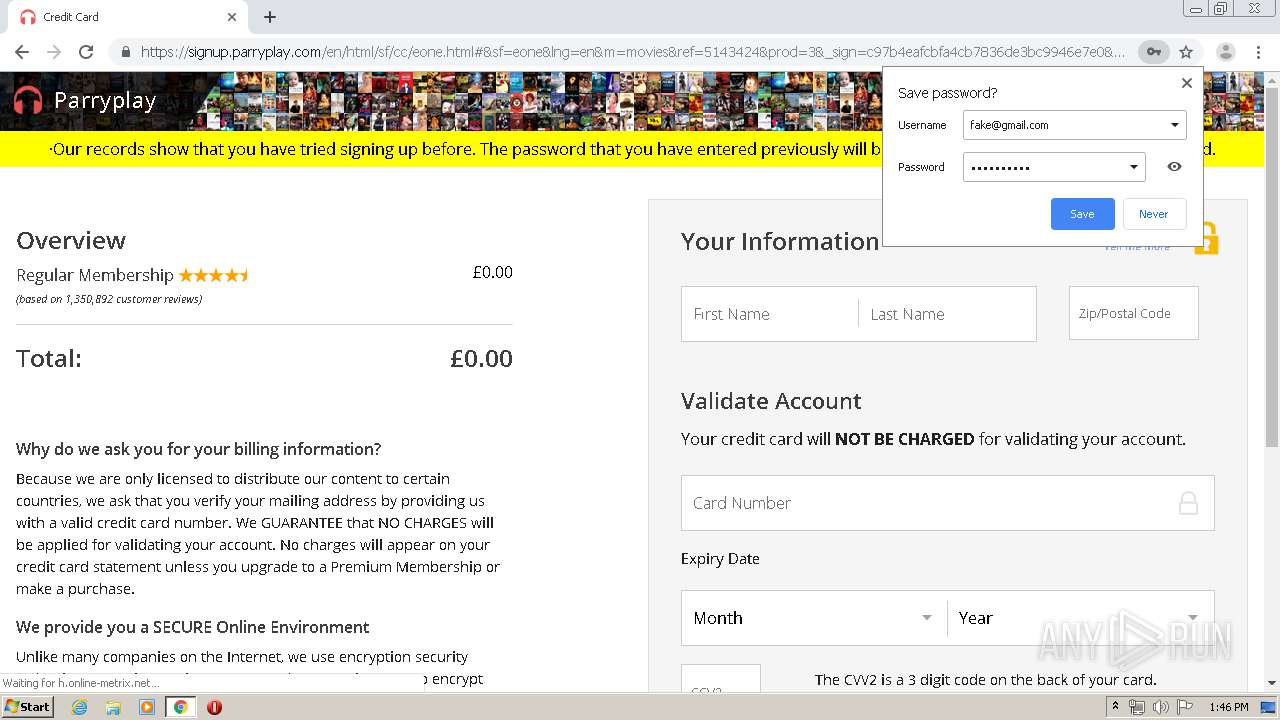Viewport: 1280px width, 720px height.
Task: Open the Month expiry dropdown
Action: click(x=813, y=618)
